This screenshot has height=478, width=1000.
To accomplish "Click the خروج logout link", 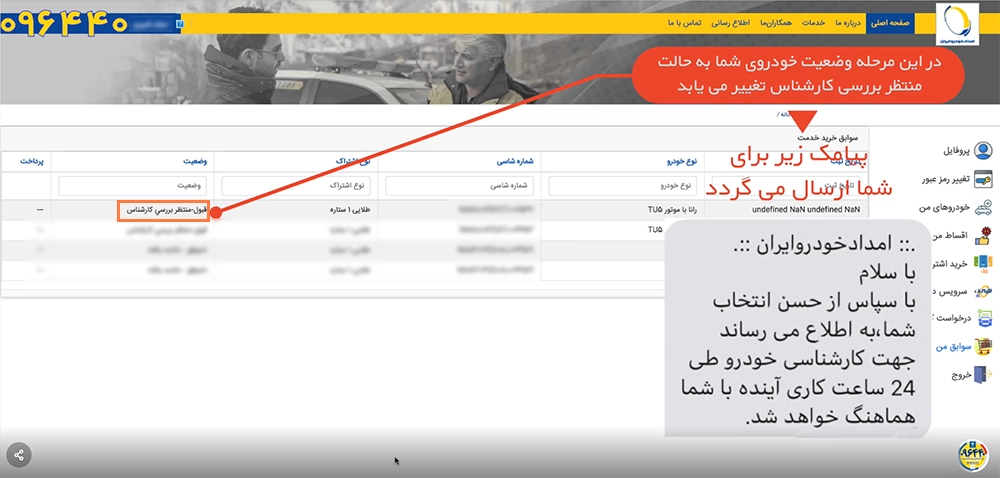I will (960, 375).
